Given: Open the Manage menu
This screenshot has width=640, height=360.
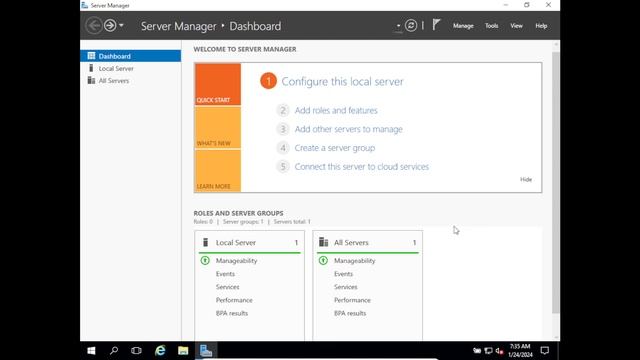Looking at the screenshot, I should coord(463,26).
